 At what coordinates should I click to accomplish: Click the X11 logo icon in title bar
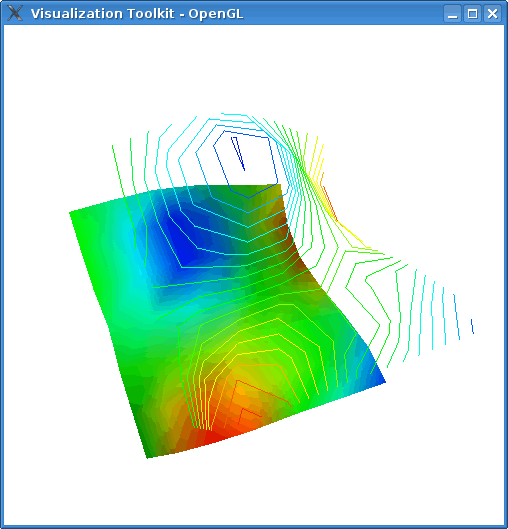[x=15, y=13]
